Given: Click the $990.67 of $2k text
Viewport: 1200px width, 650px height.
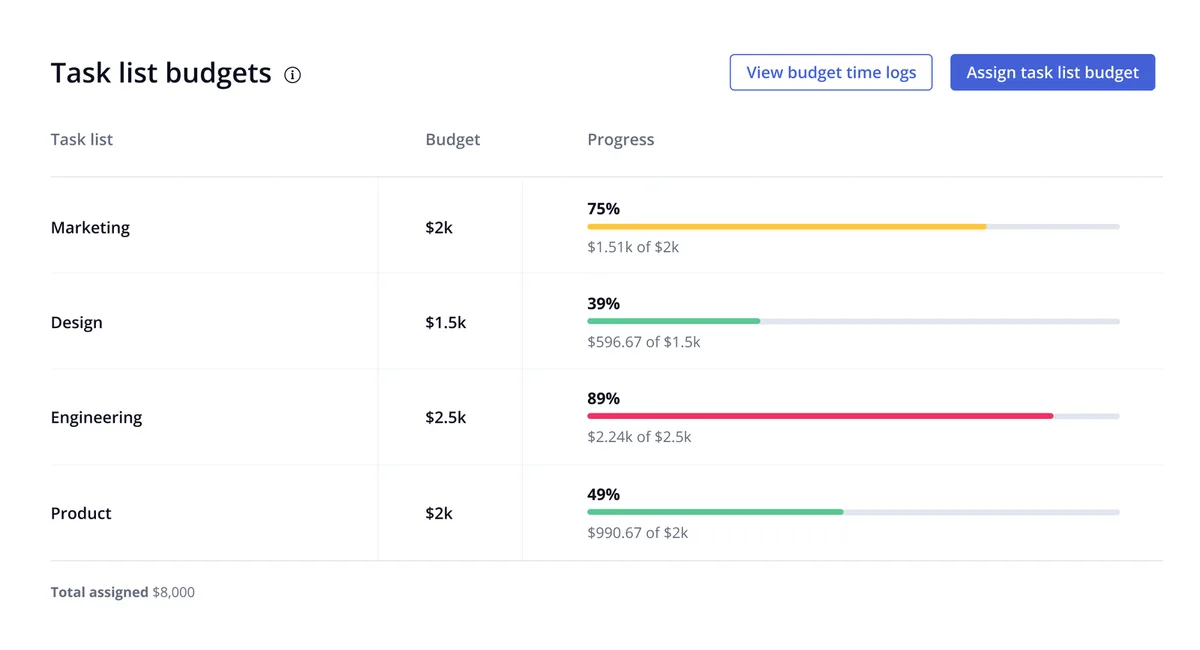Looking at the screenshot, I should 638,532.
